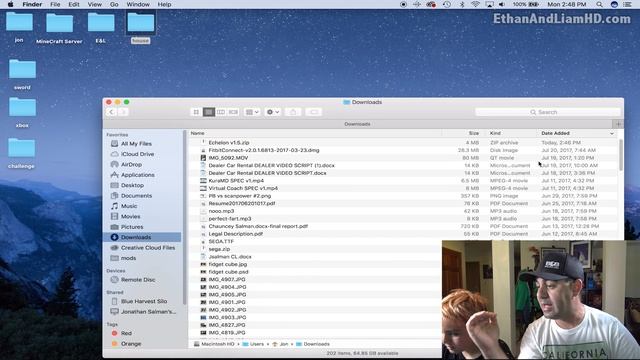Screen dimensions: 640x360
Task: Open the File menu
Action: [55, 4]
